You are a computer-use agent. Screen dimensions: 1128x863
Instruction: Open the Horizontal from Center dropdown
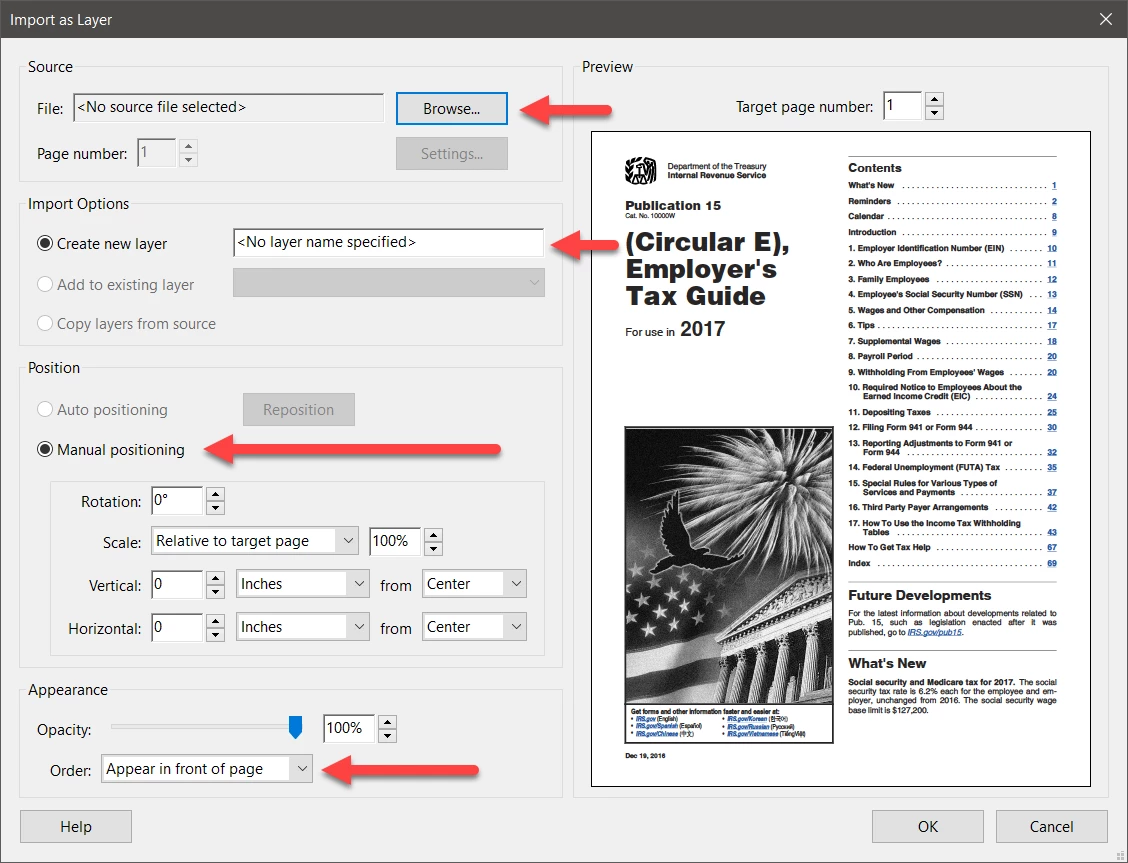click(474, 626)
